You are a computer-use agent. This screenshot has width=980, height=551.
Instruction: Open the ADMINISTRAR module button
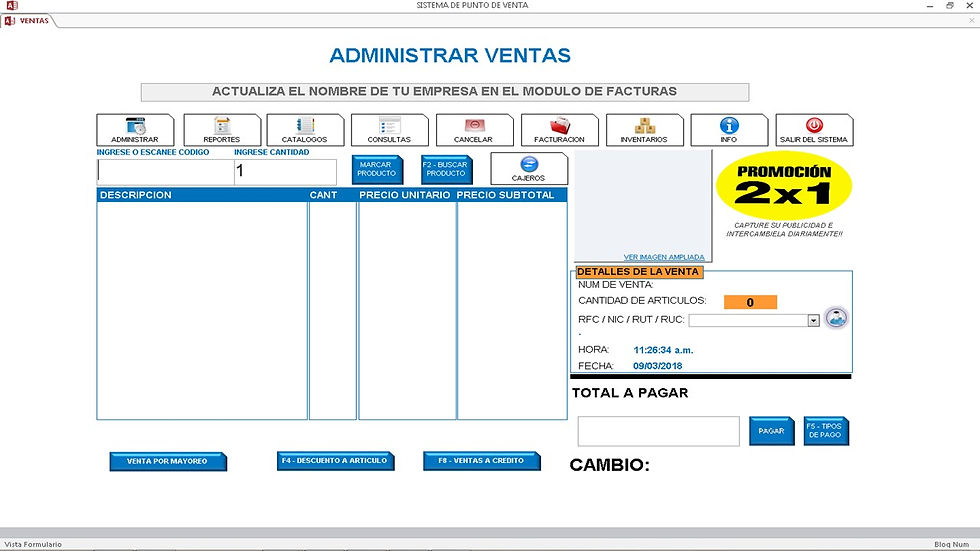pos(136,130)
